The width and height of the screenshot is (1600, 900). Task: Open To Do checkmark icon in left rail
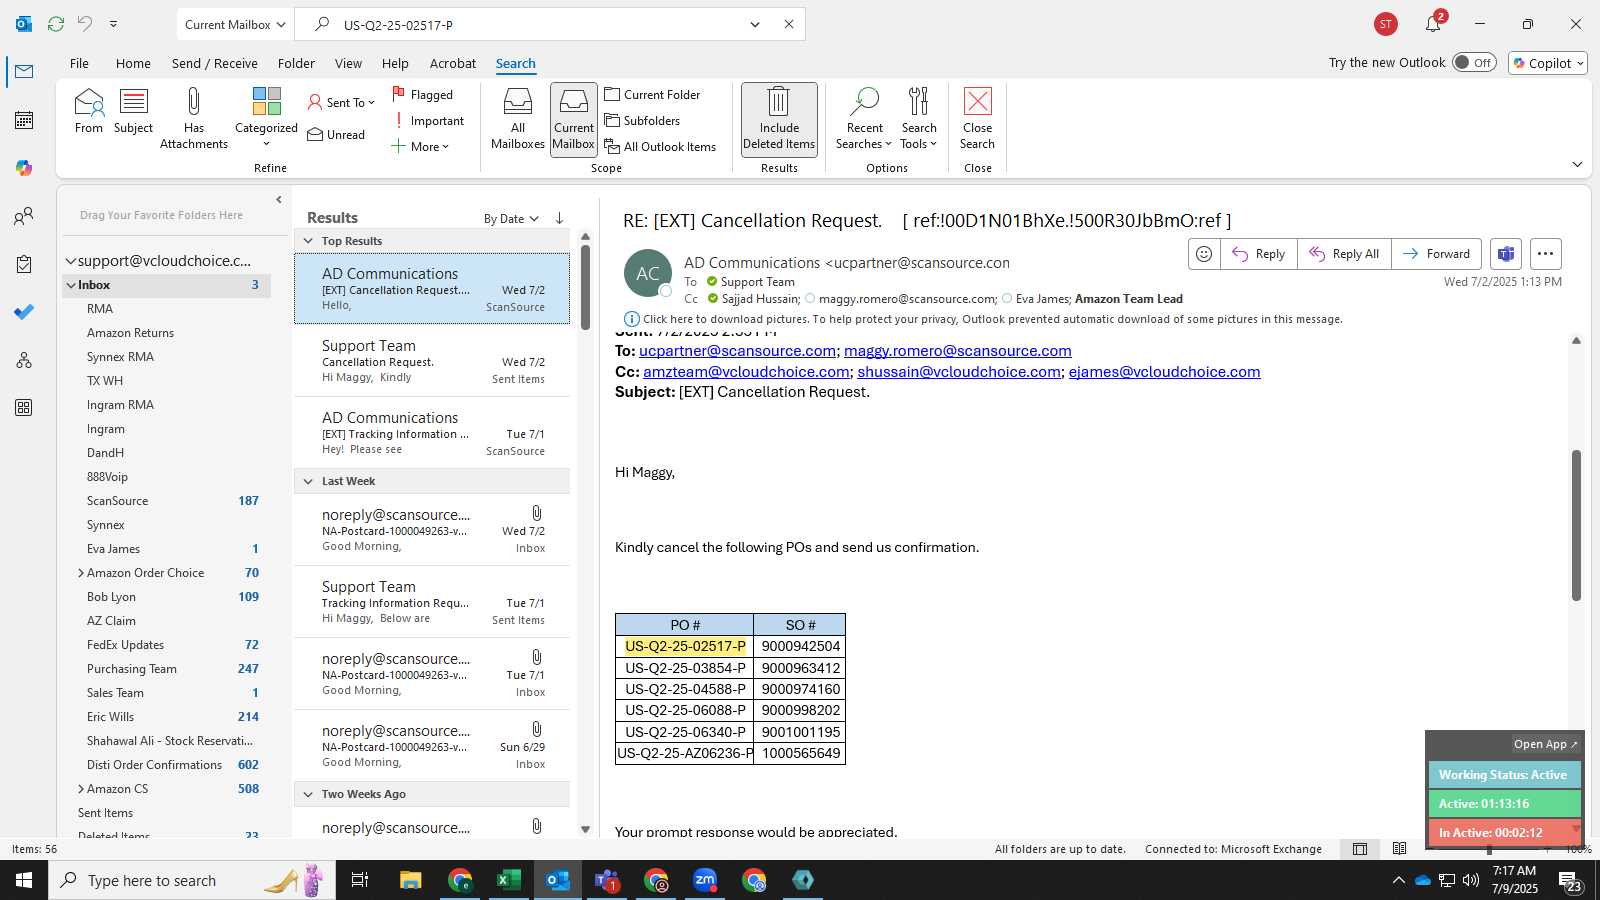[24, 312]
